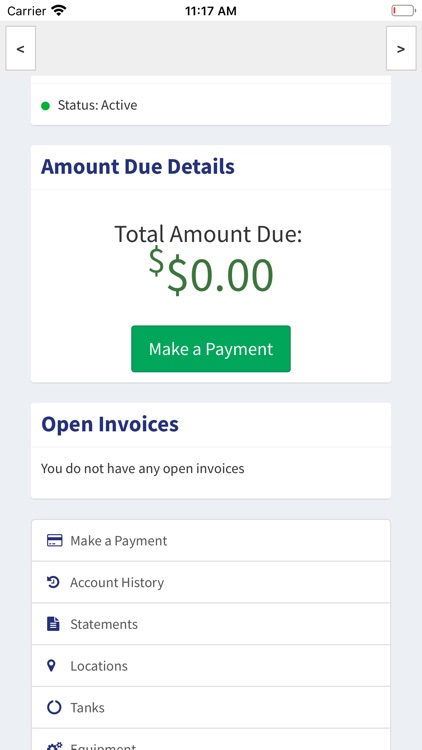Tap the Locations map pin icon
This screenshot has height=750, width=422.
point(52,665)
